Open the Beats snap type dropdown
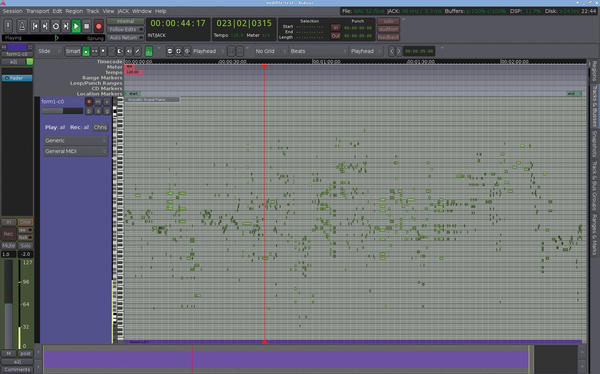The height and width of the screenshot is (374, 600). pyautogui.click(x=318, y=51)
